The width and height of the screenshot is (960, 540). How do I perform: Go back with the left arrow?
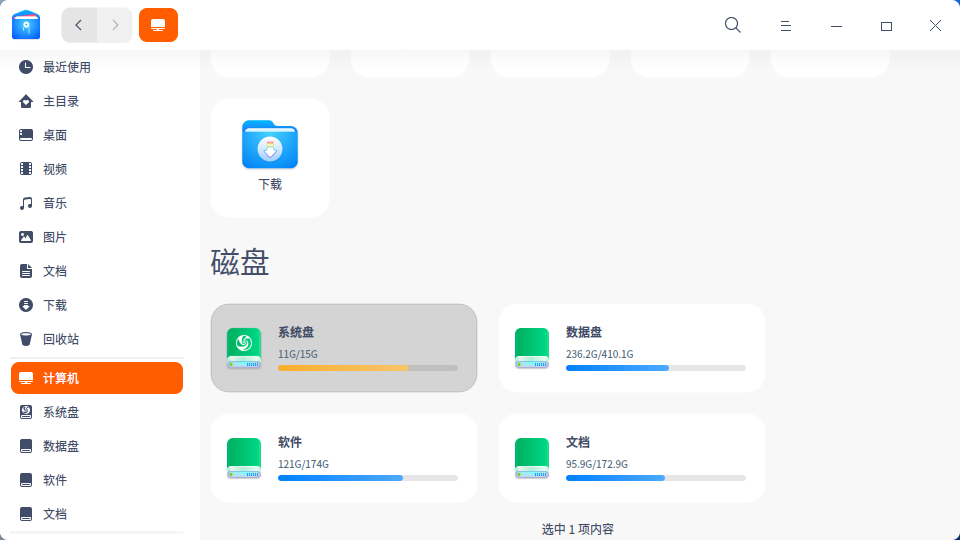[x=79, y=25]
